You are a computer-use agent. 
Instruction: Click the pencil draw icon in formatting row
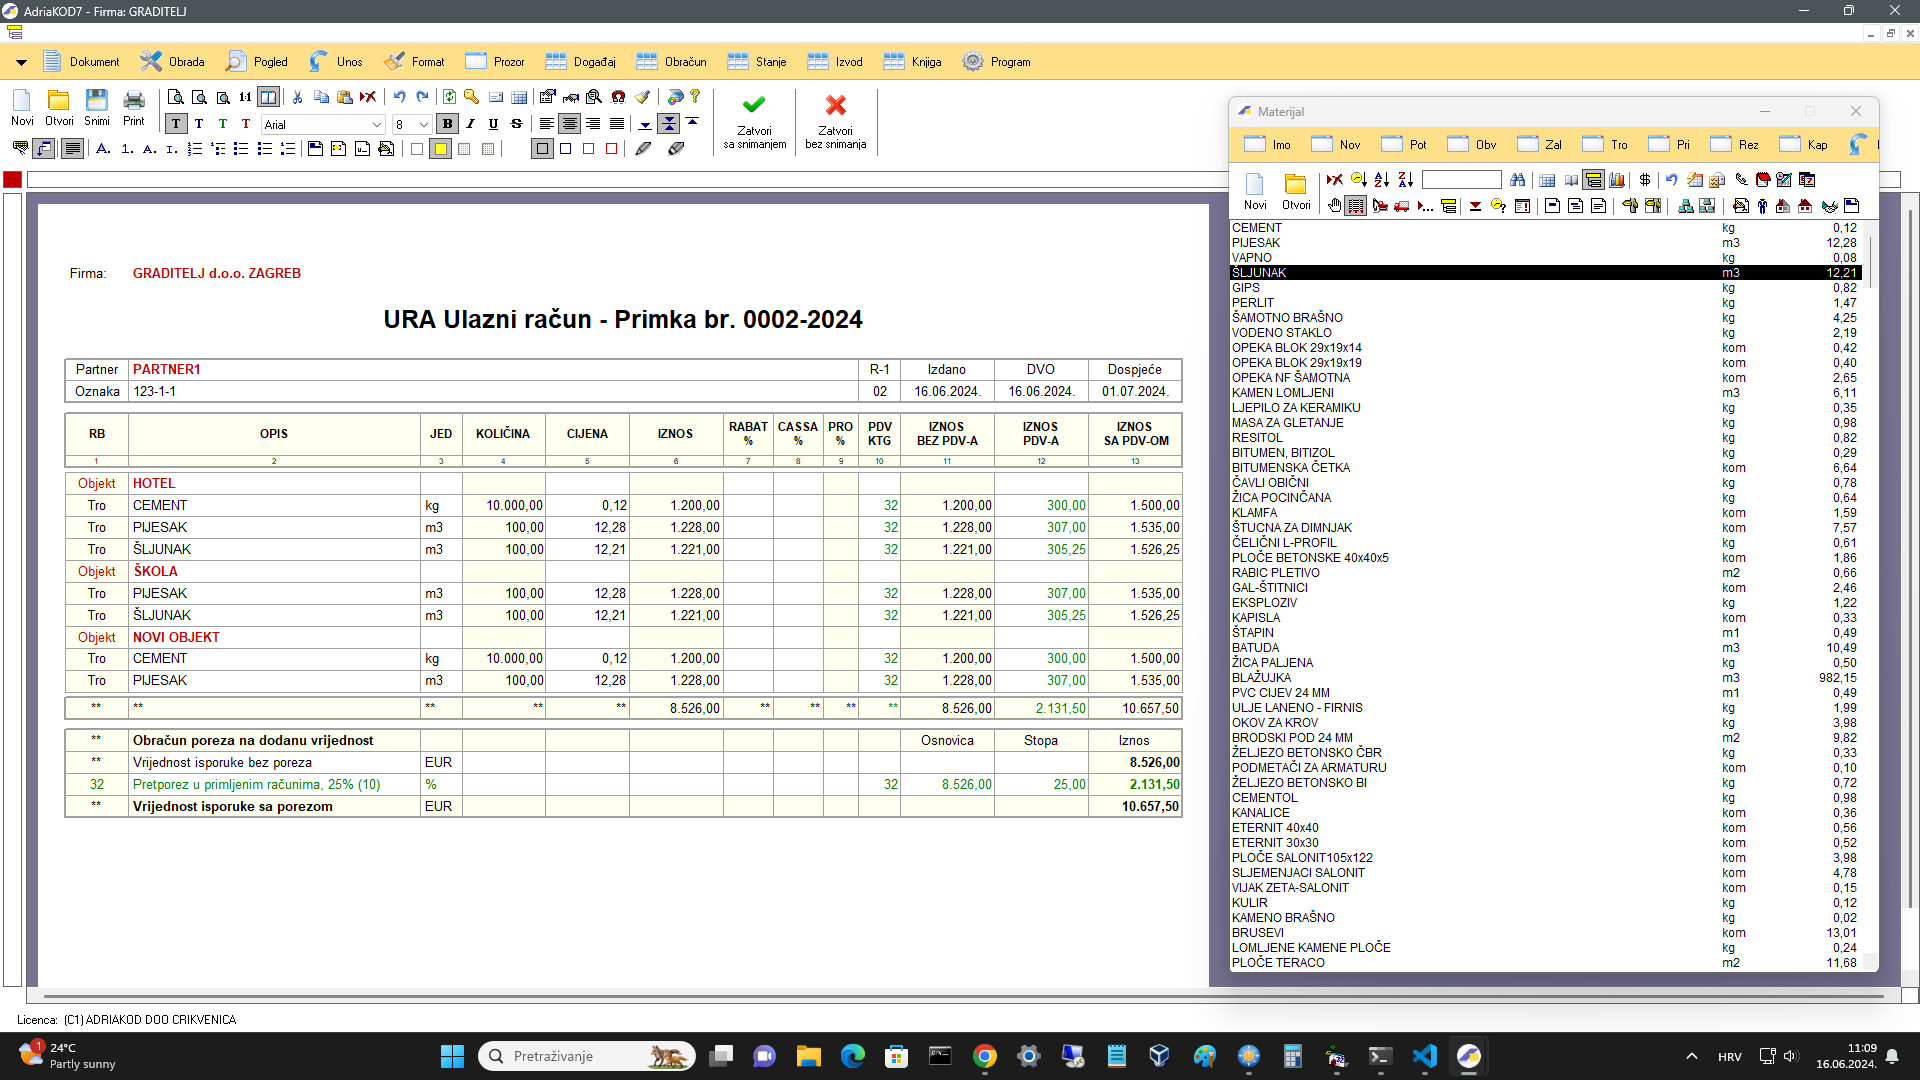pos(643,149)
